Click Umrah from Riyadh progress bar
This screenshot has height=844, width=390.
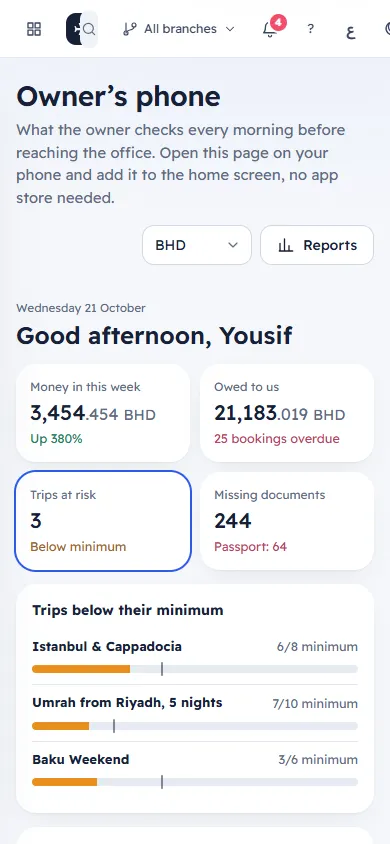pyautogui.click(x=195, y=726)
